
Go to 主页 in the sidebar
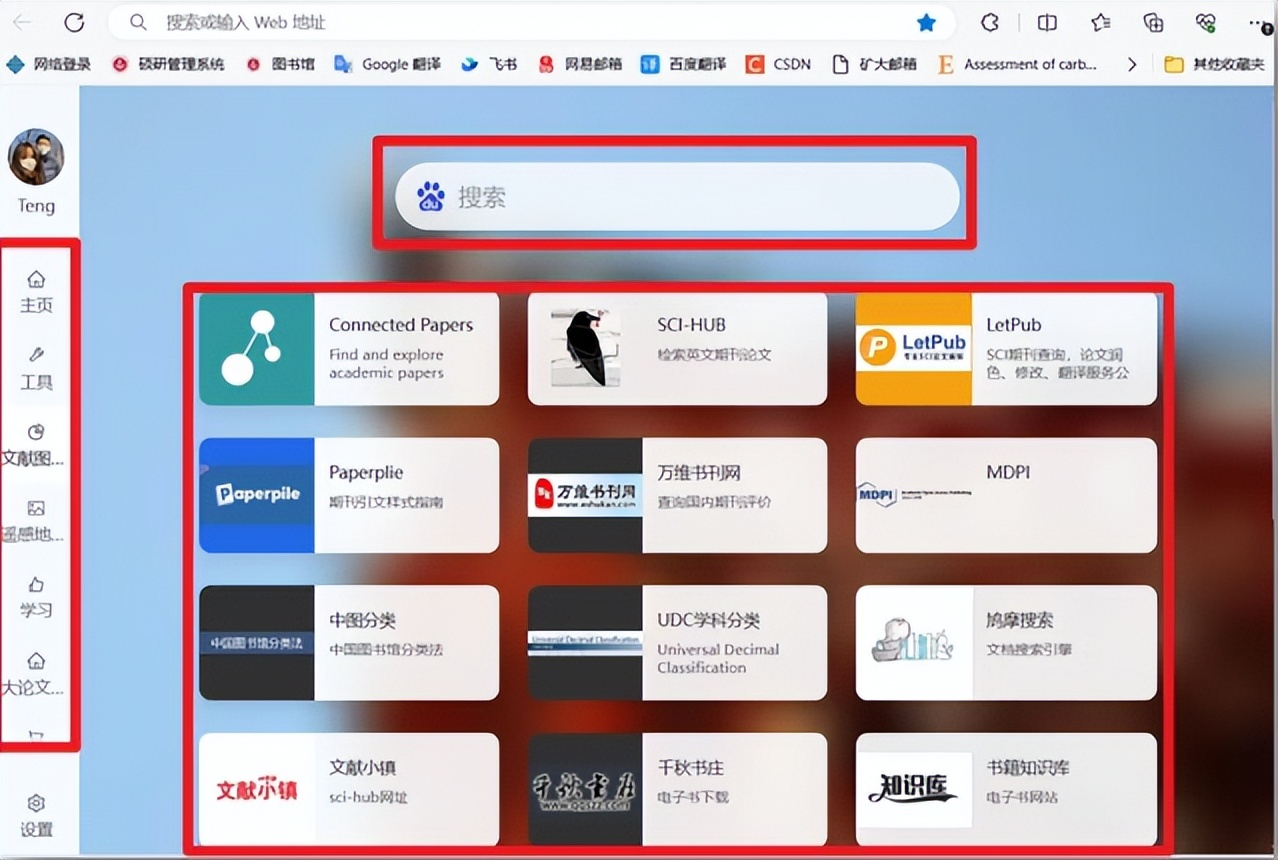pyautogui.click(x=36, y=291)
